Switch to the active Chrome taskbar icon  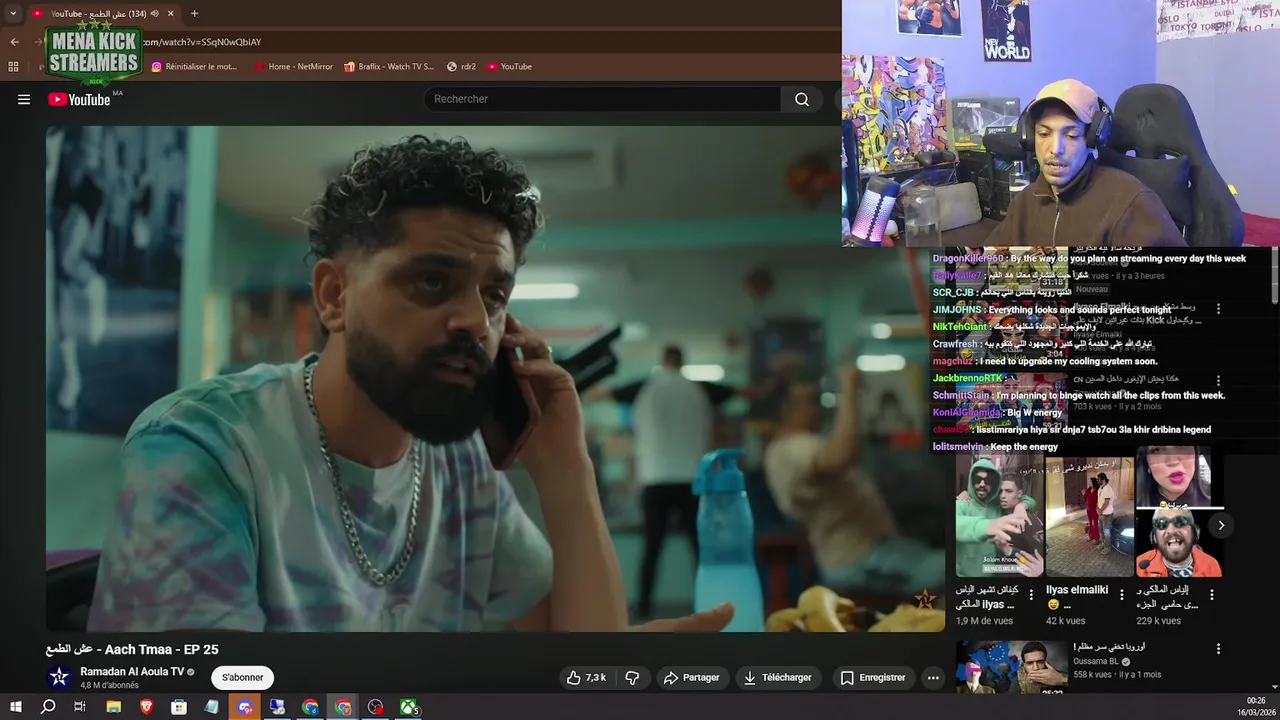pyautogui.click(x=343, y=707)
